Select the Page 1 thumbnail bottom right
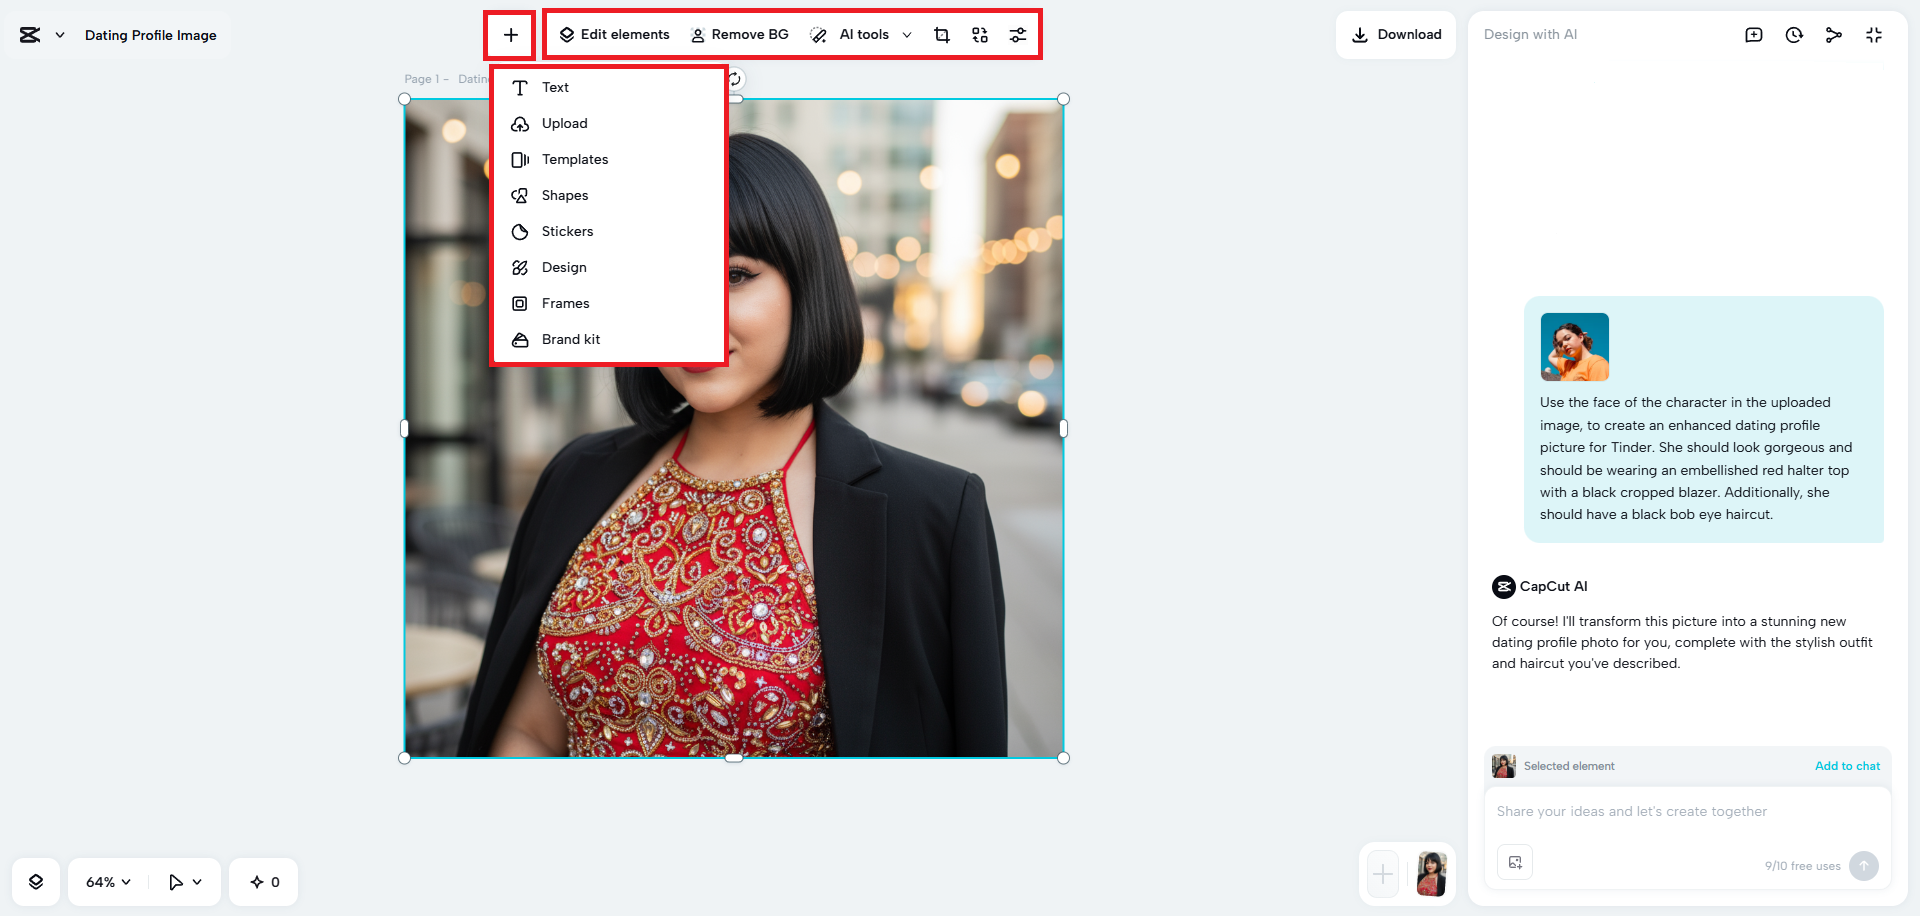The width and height of the screenshot is (1920, 916). pyautogui.click(x=1432, y=873)
